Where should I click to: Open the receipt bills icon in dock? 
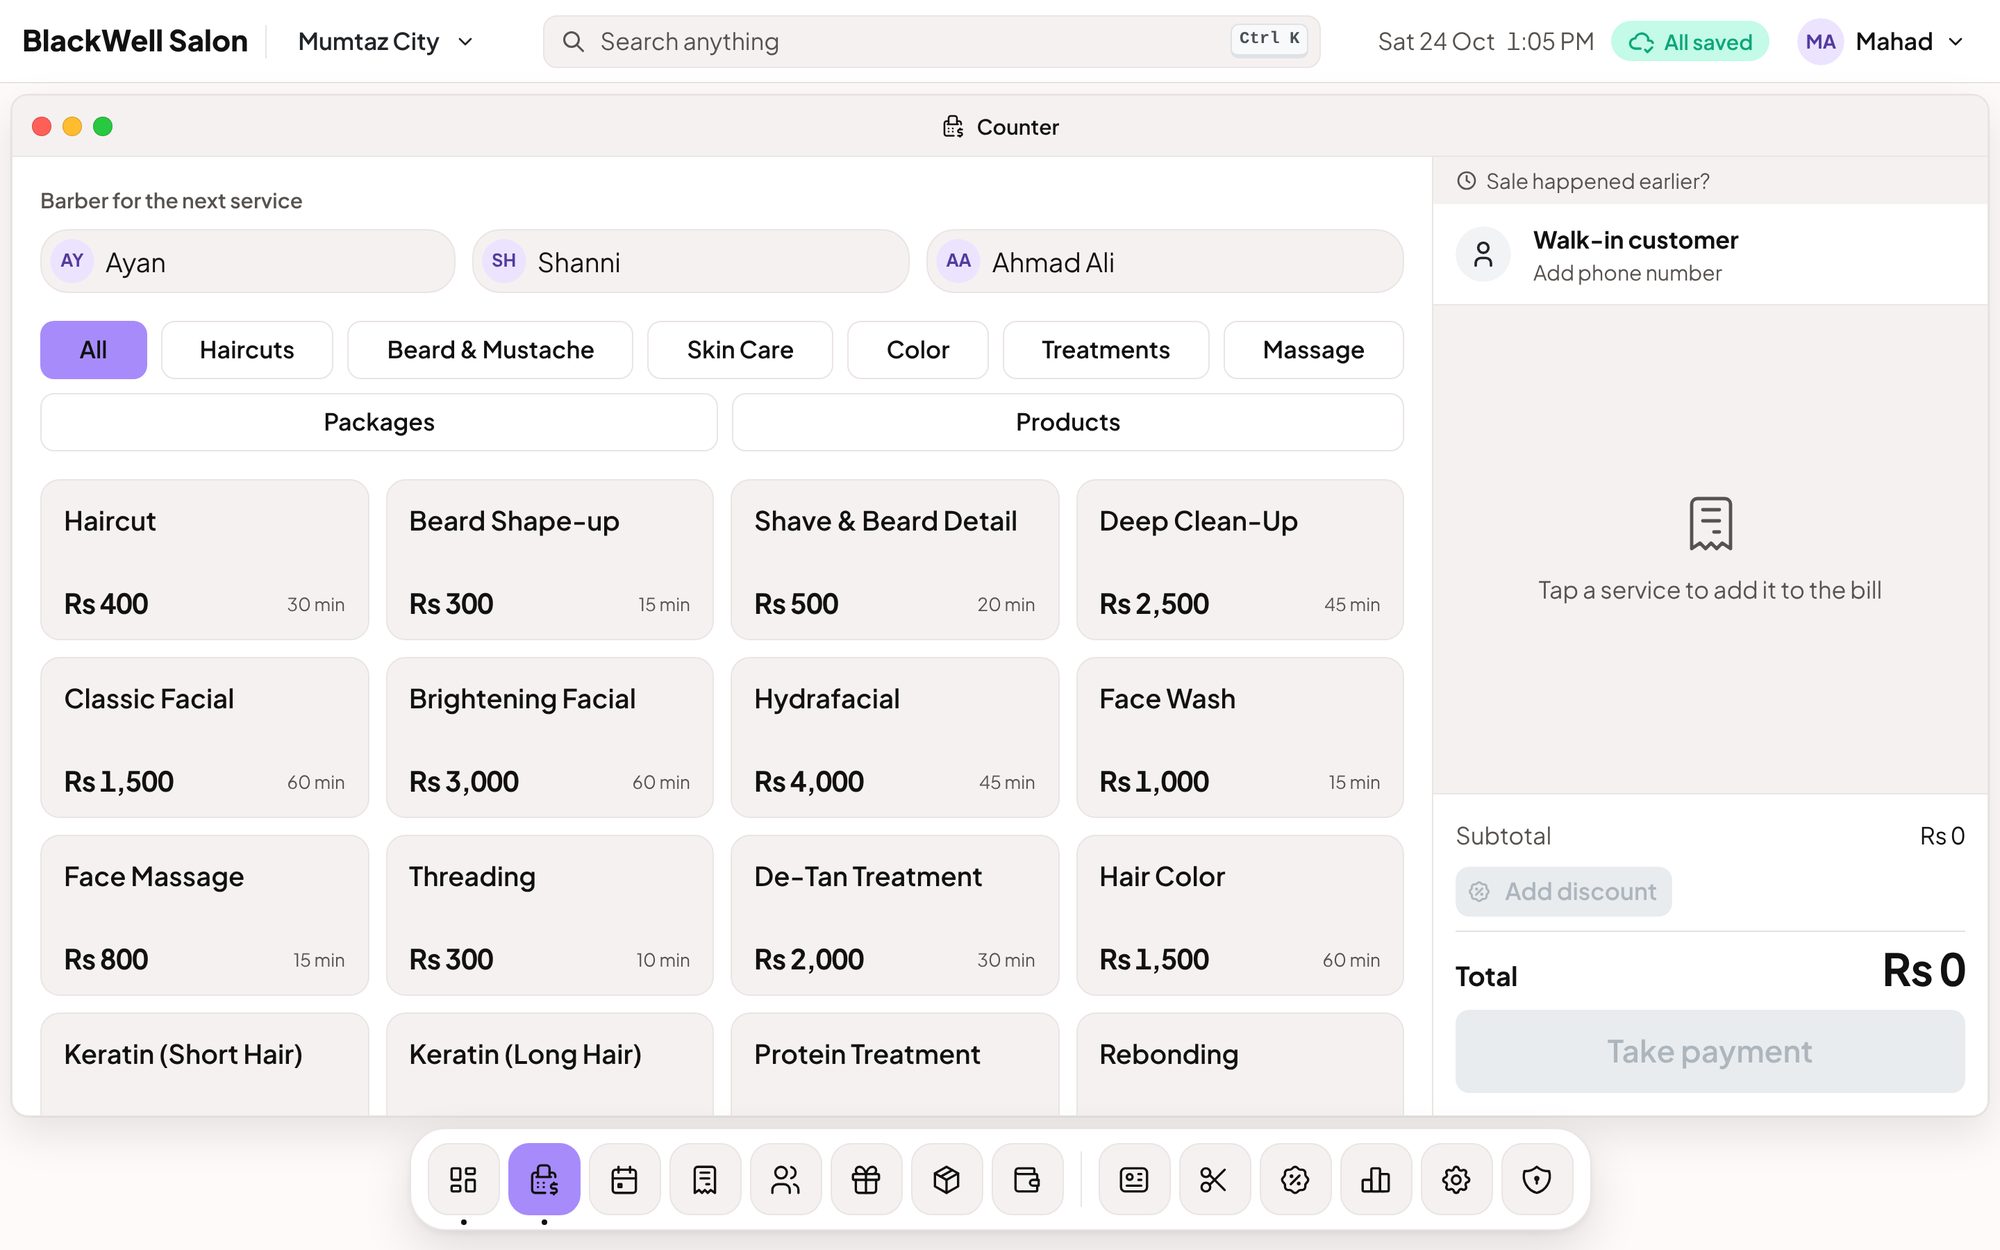click(705, 1179)
